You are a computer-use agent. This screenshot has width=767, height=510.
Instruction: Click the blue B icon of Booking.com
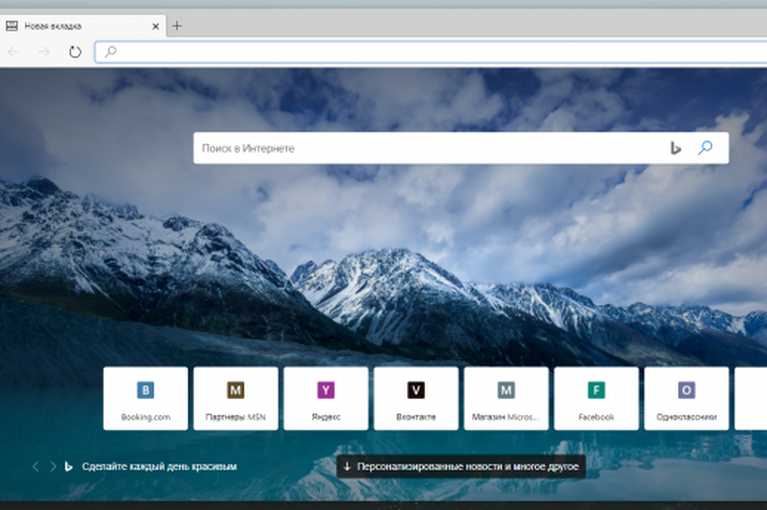pos(145,390)
